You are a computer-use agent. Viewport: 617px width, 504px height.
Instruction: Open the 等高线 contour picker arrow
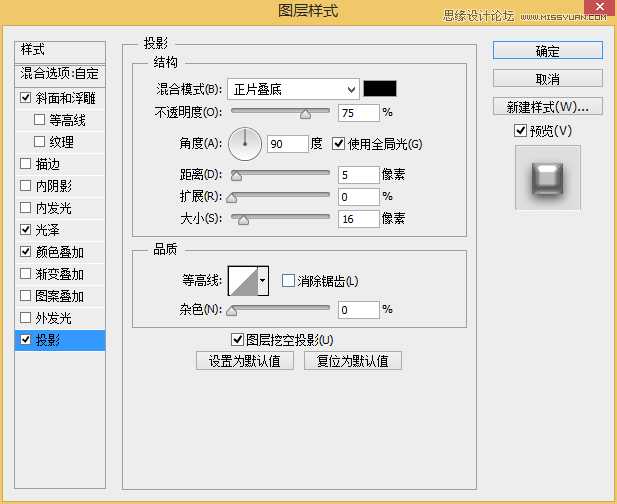[x=263, y=281]
